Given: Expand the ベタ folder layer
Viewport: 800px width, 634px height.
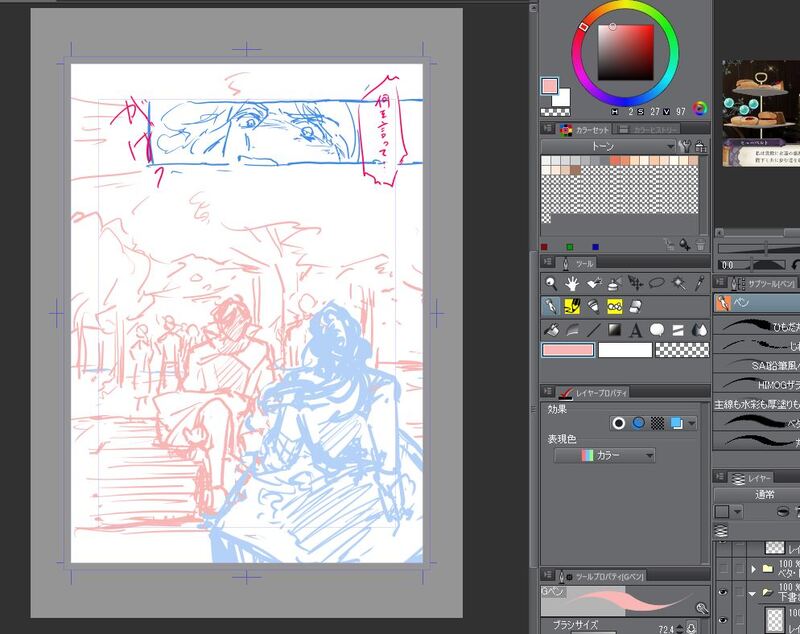Looking at the screenshot, I should pos(754,569).
